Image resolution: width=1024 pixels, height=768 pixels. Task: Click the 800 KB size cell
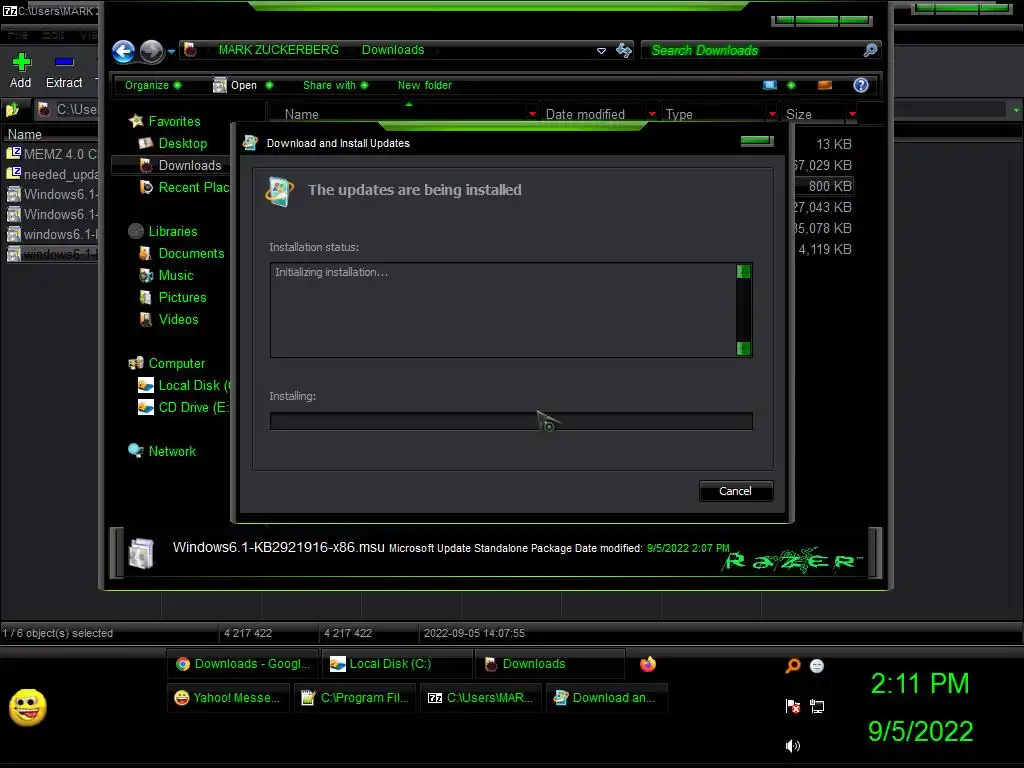[830, 187]
